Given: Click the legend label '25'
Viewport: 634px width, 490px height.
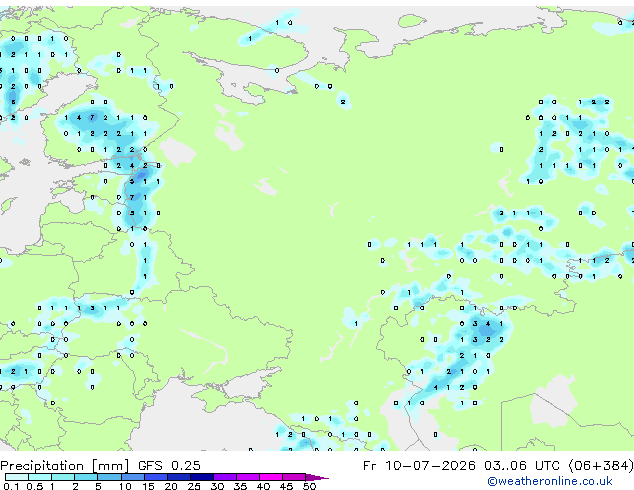Looking at the screenshot, I should pos(194,486).
